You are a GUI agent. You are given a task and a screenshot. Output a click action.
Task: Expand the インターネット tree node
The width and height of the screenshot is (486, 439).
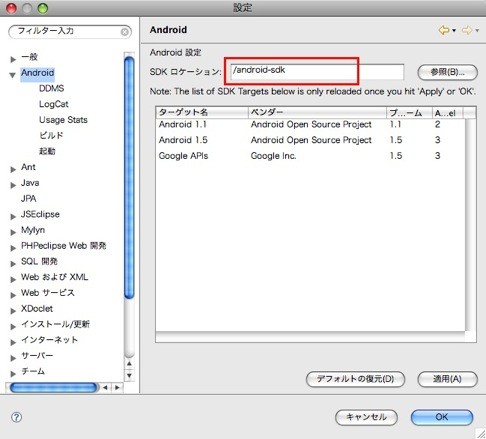[x=13, y=342]
